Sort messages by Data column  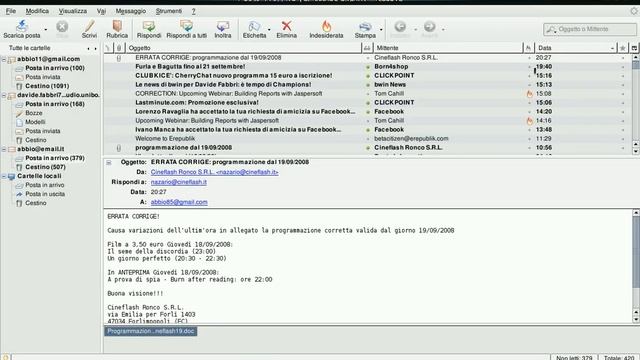pyautogui.click(x=576, y=48)
